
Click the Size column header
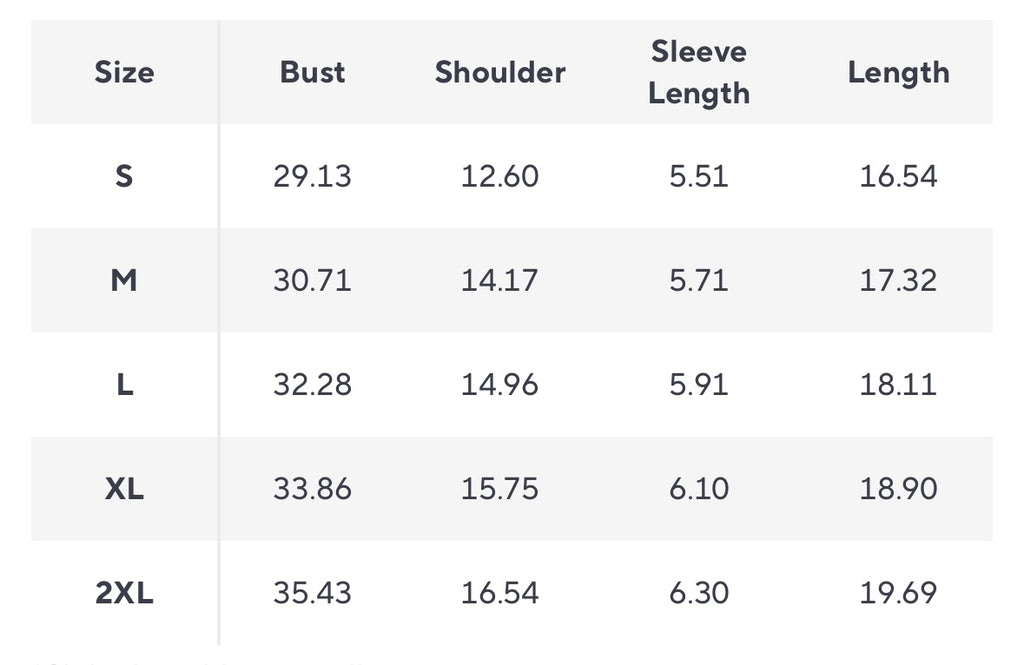(x=124, y=72)
